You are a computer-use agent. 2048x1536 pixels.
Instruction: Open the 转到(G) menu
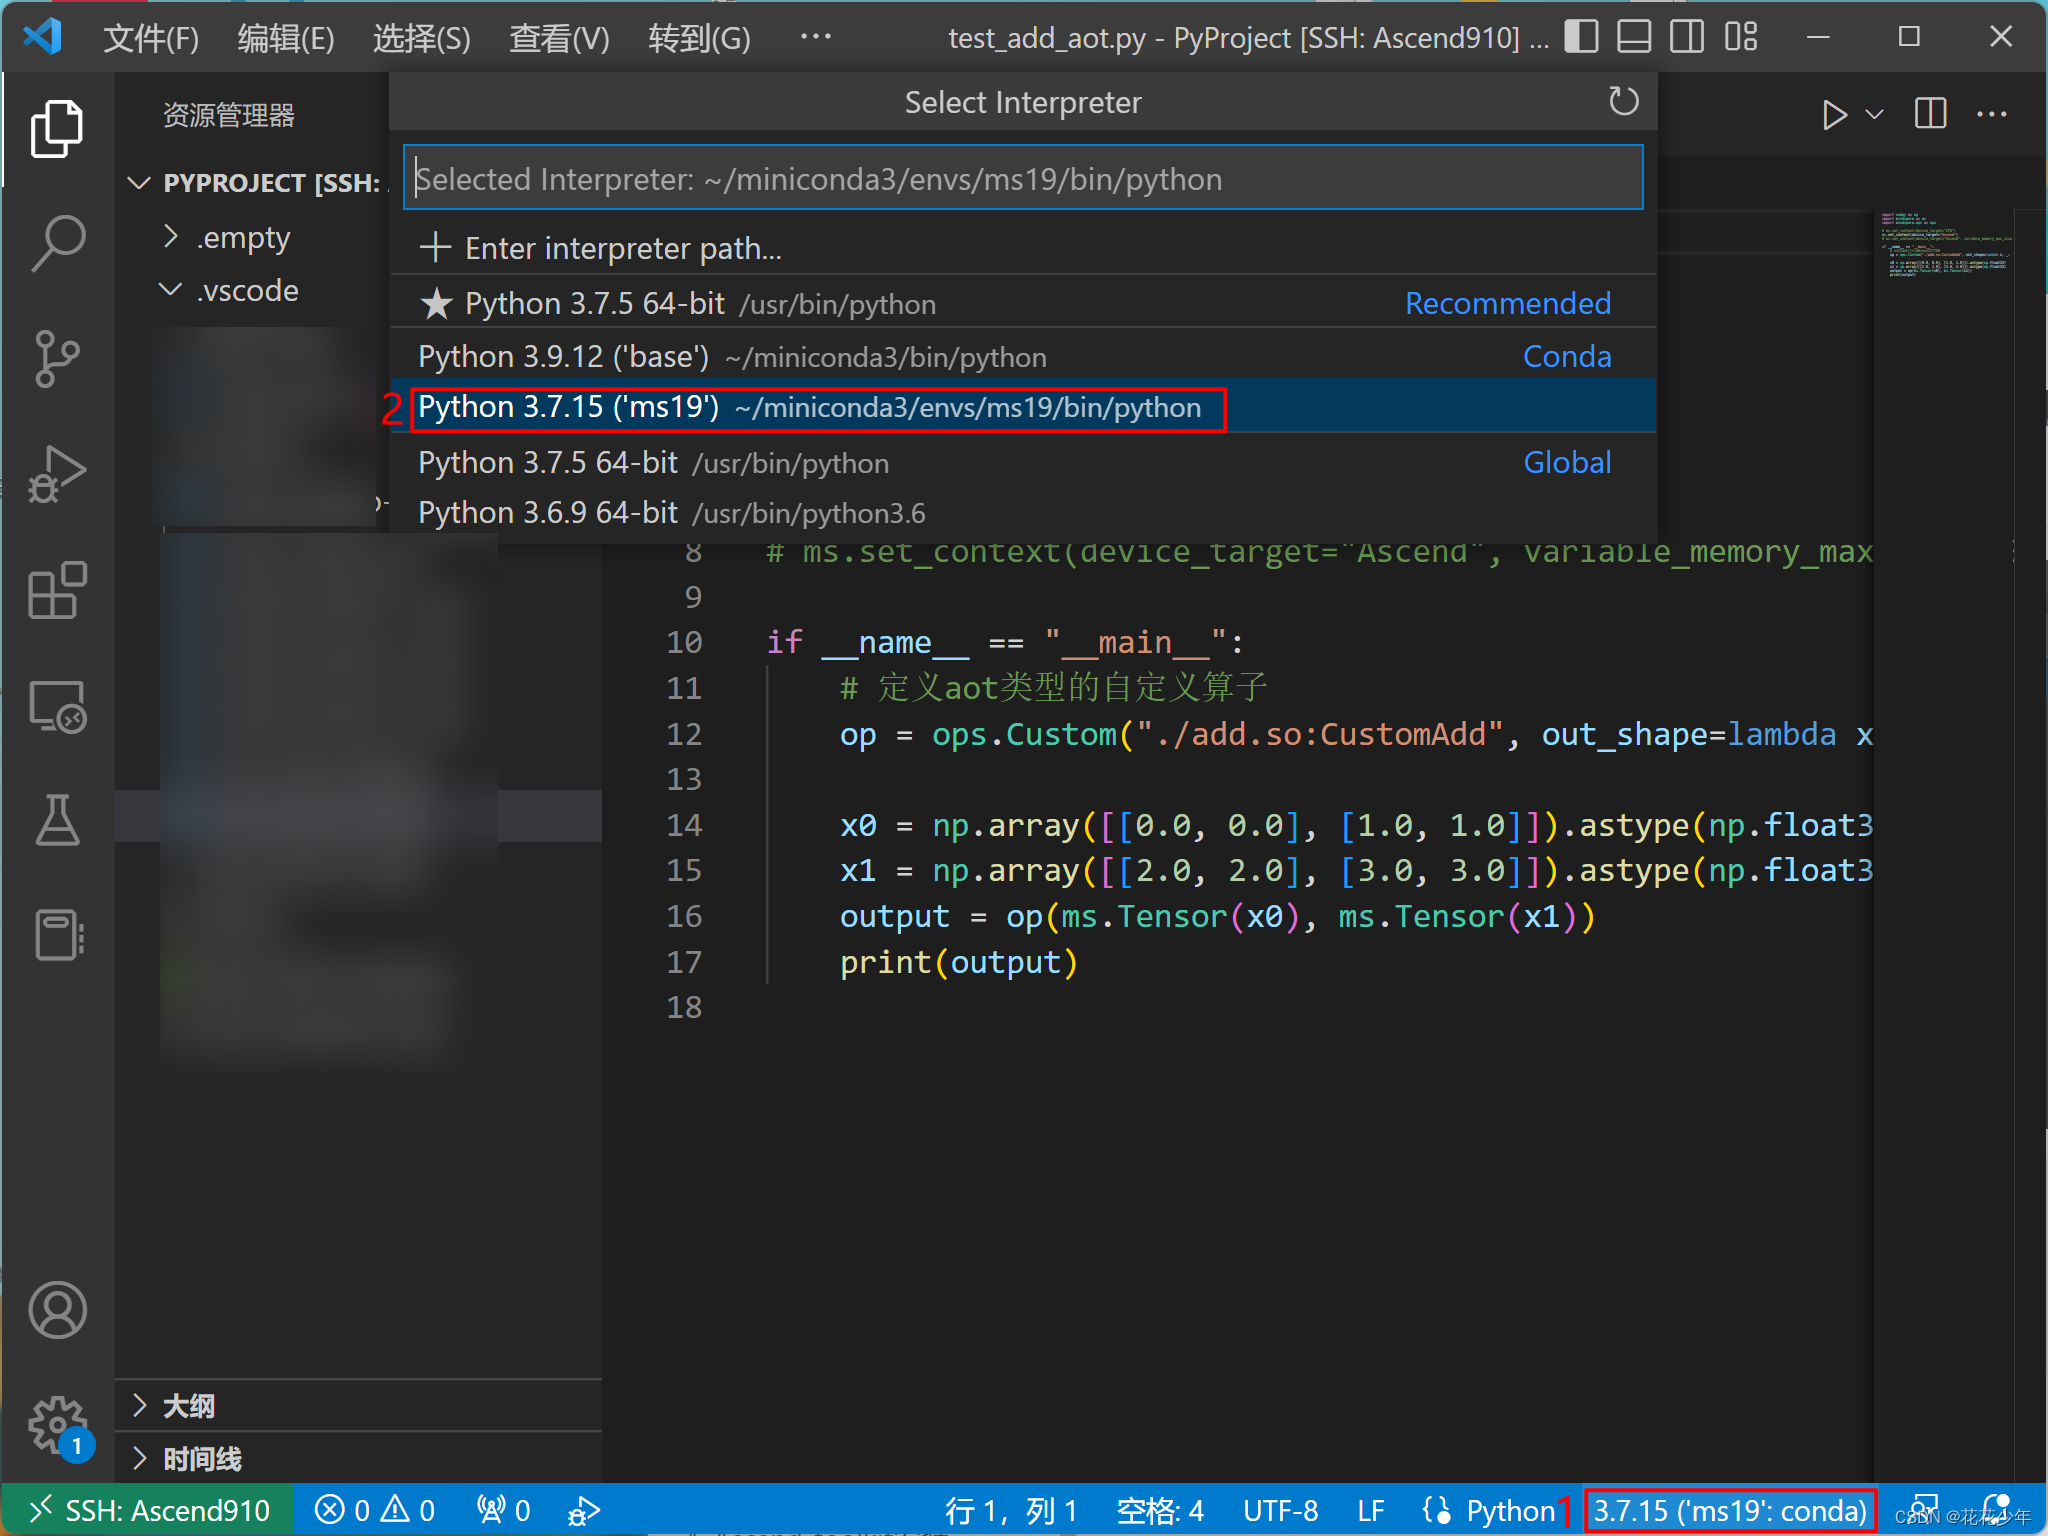pos(698,38)
